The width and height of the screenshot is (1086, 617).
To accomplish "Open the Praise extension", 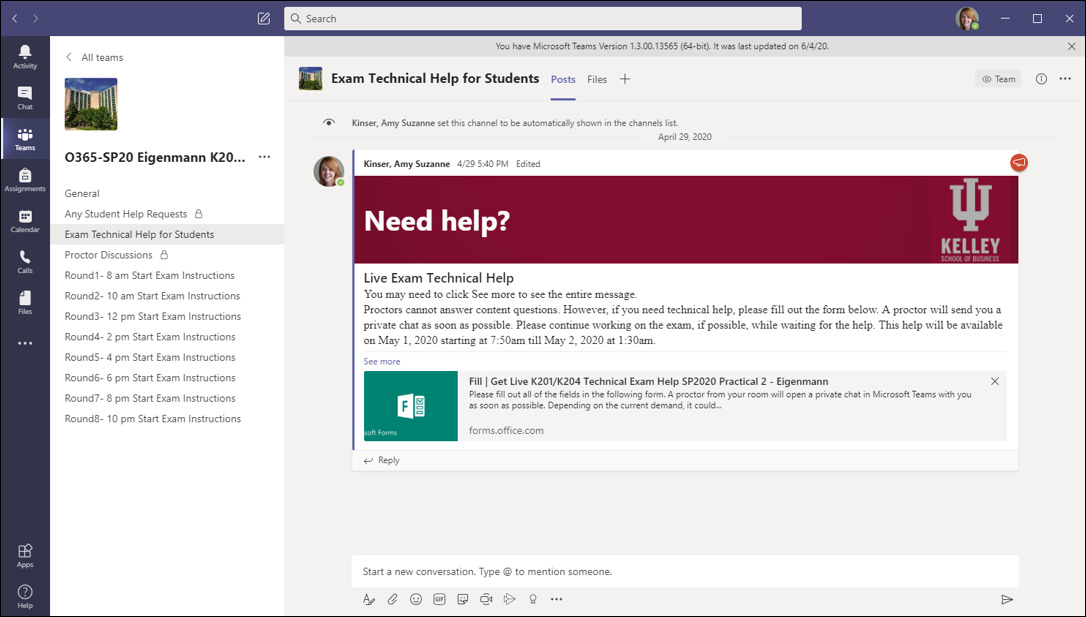I will (x=533, y=599).
